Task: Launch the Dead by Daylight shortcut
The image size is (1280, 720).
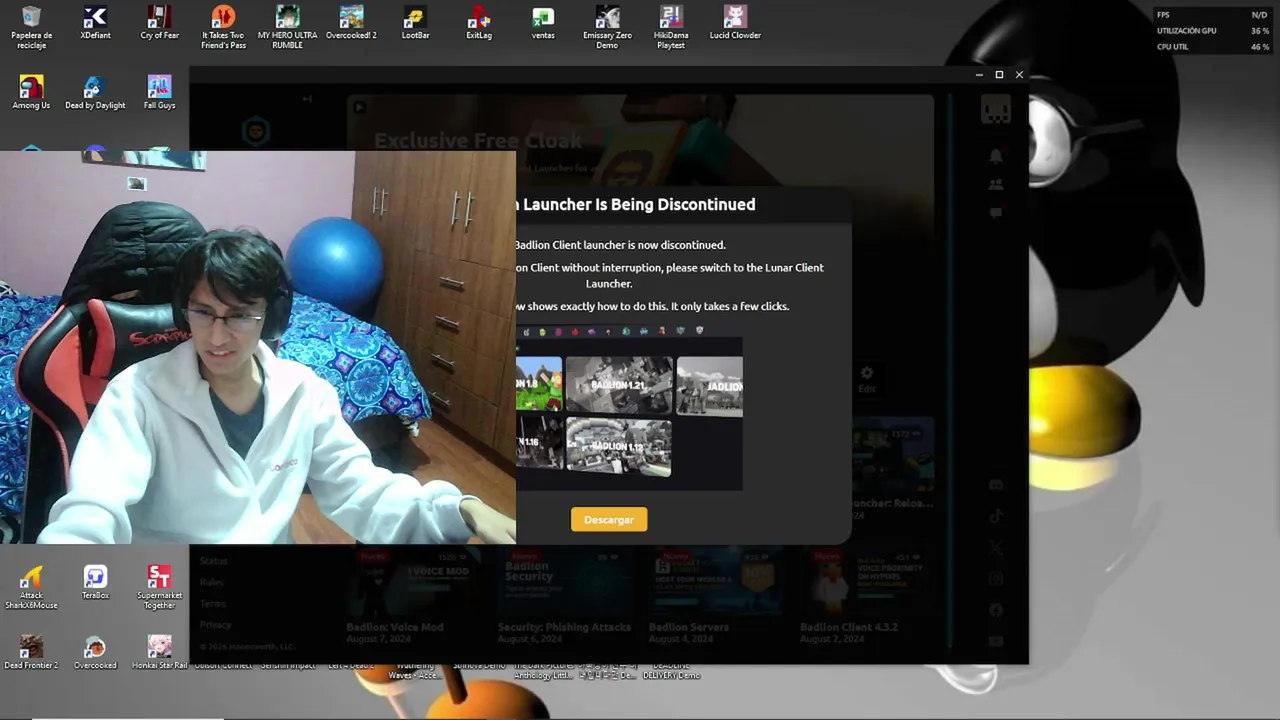Action: tap(95, 93)
